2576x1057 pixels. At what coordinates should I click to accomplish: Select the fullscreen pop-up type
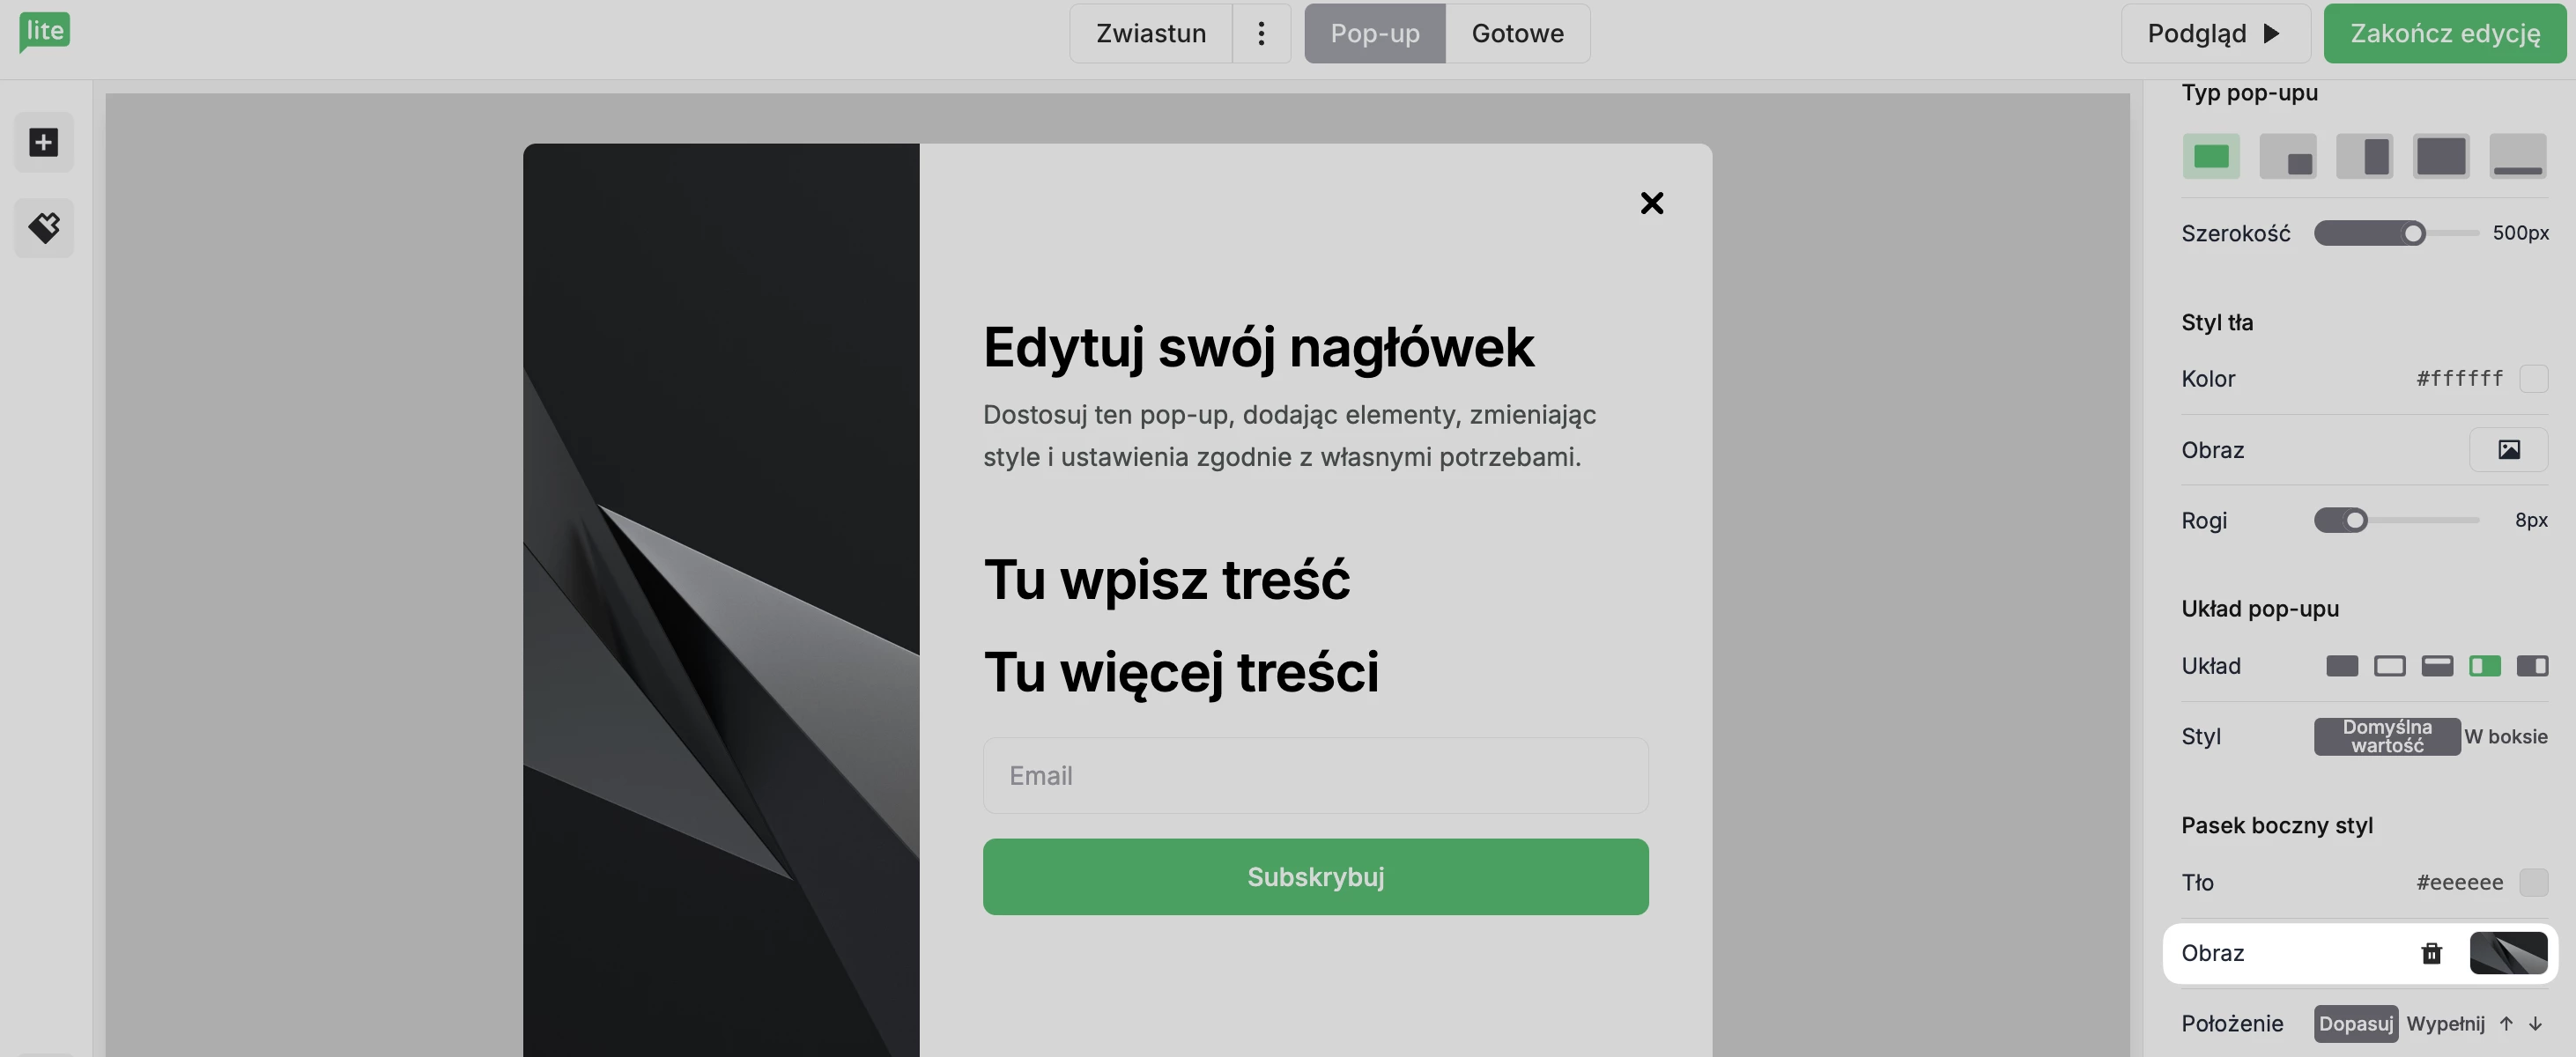[2440, 157]
